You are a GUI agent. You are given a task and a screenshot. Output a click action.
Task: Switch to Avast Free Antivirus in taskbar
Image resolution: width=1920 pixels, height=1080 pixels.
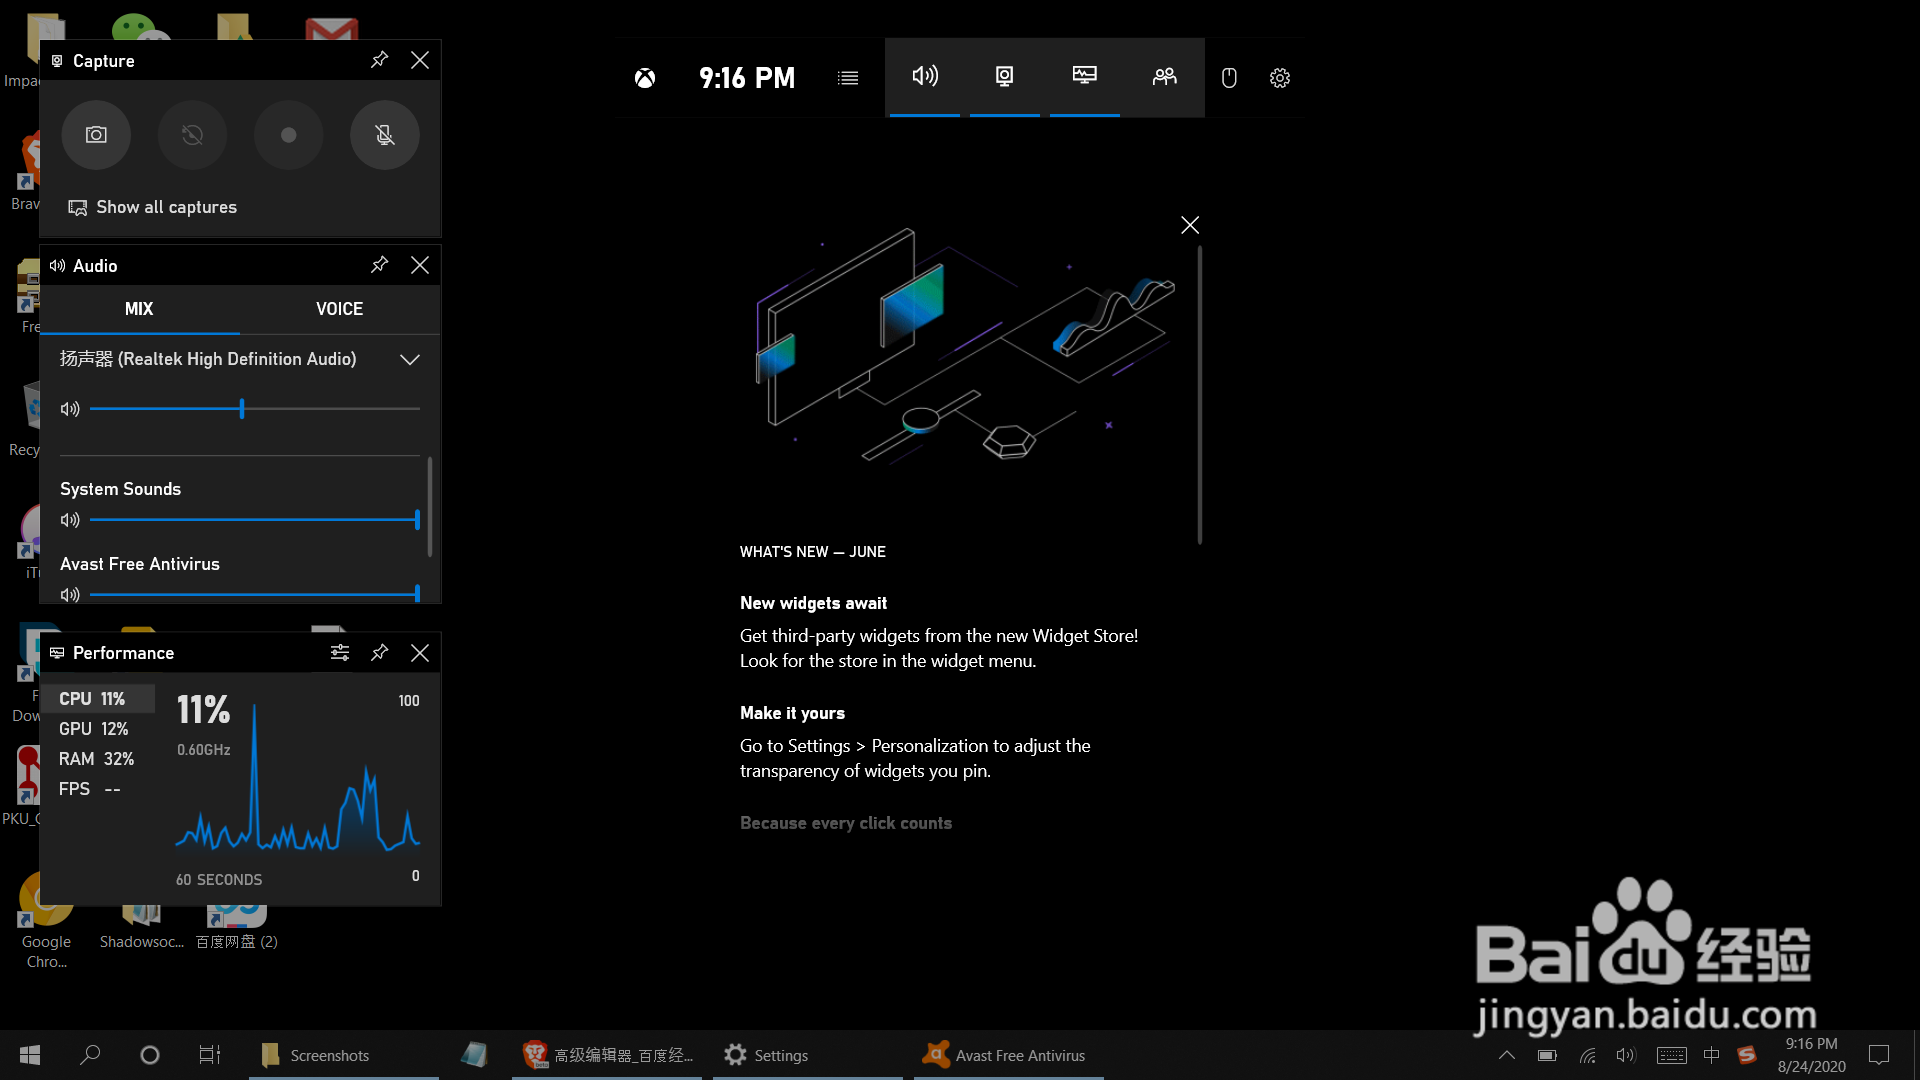1008,1055
